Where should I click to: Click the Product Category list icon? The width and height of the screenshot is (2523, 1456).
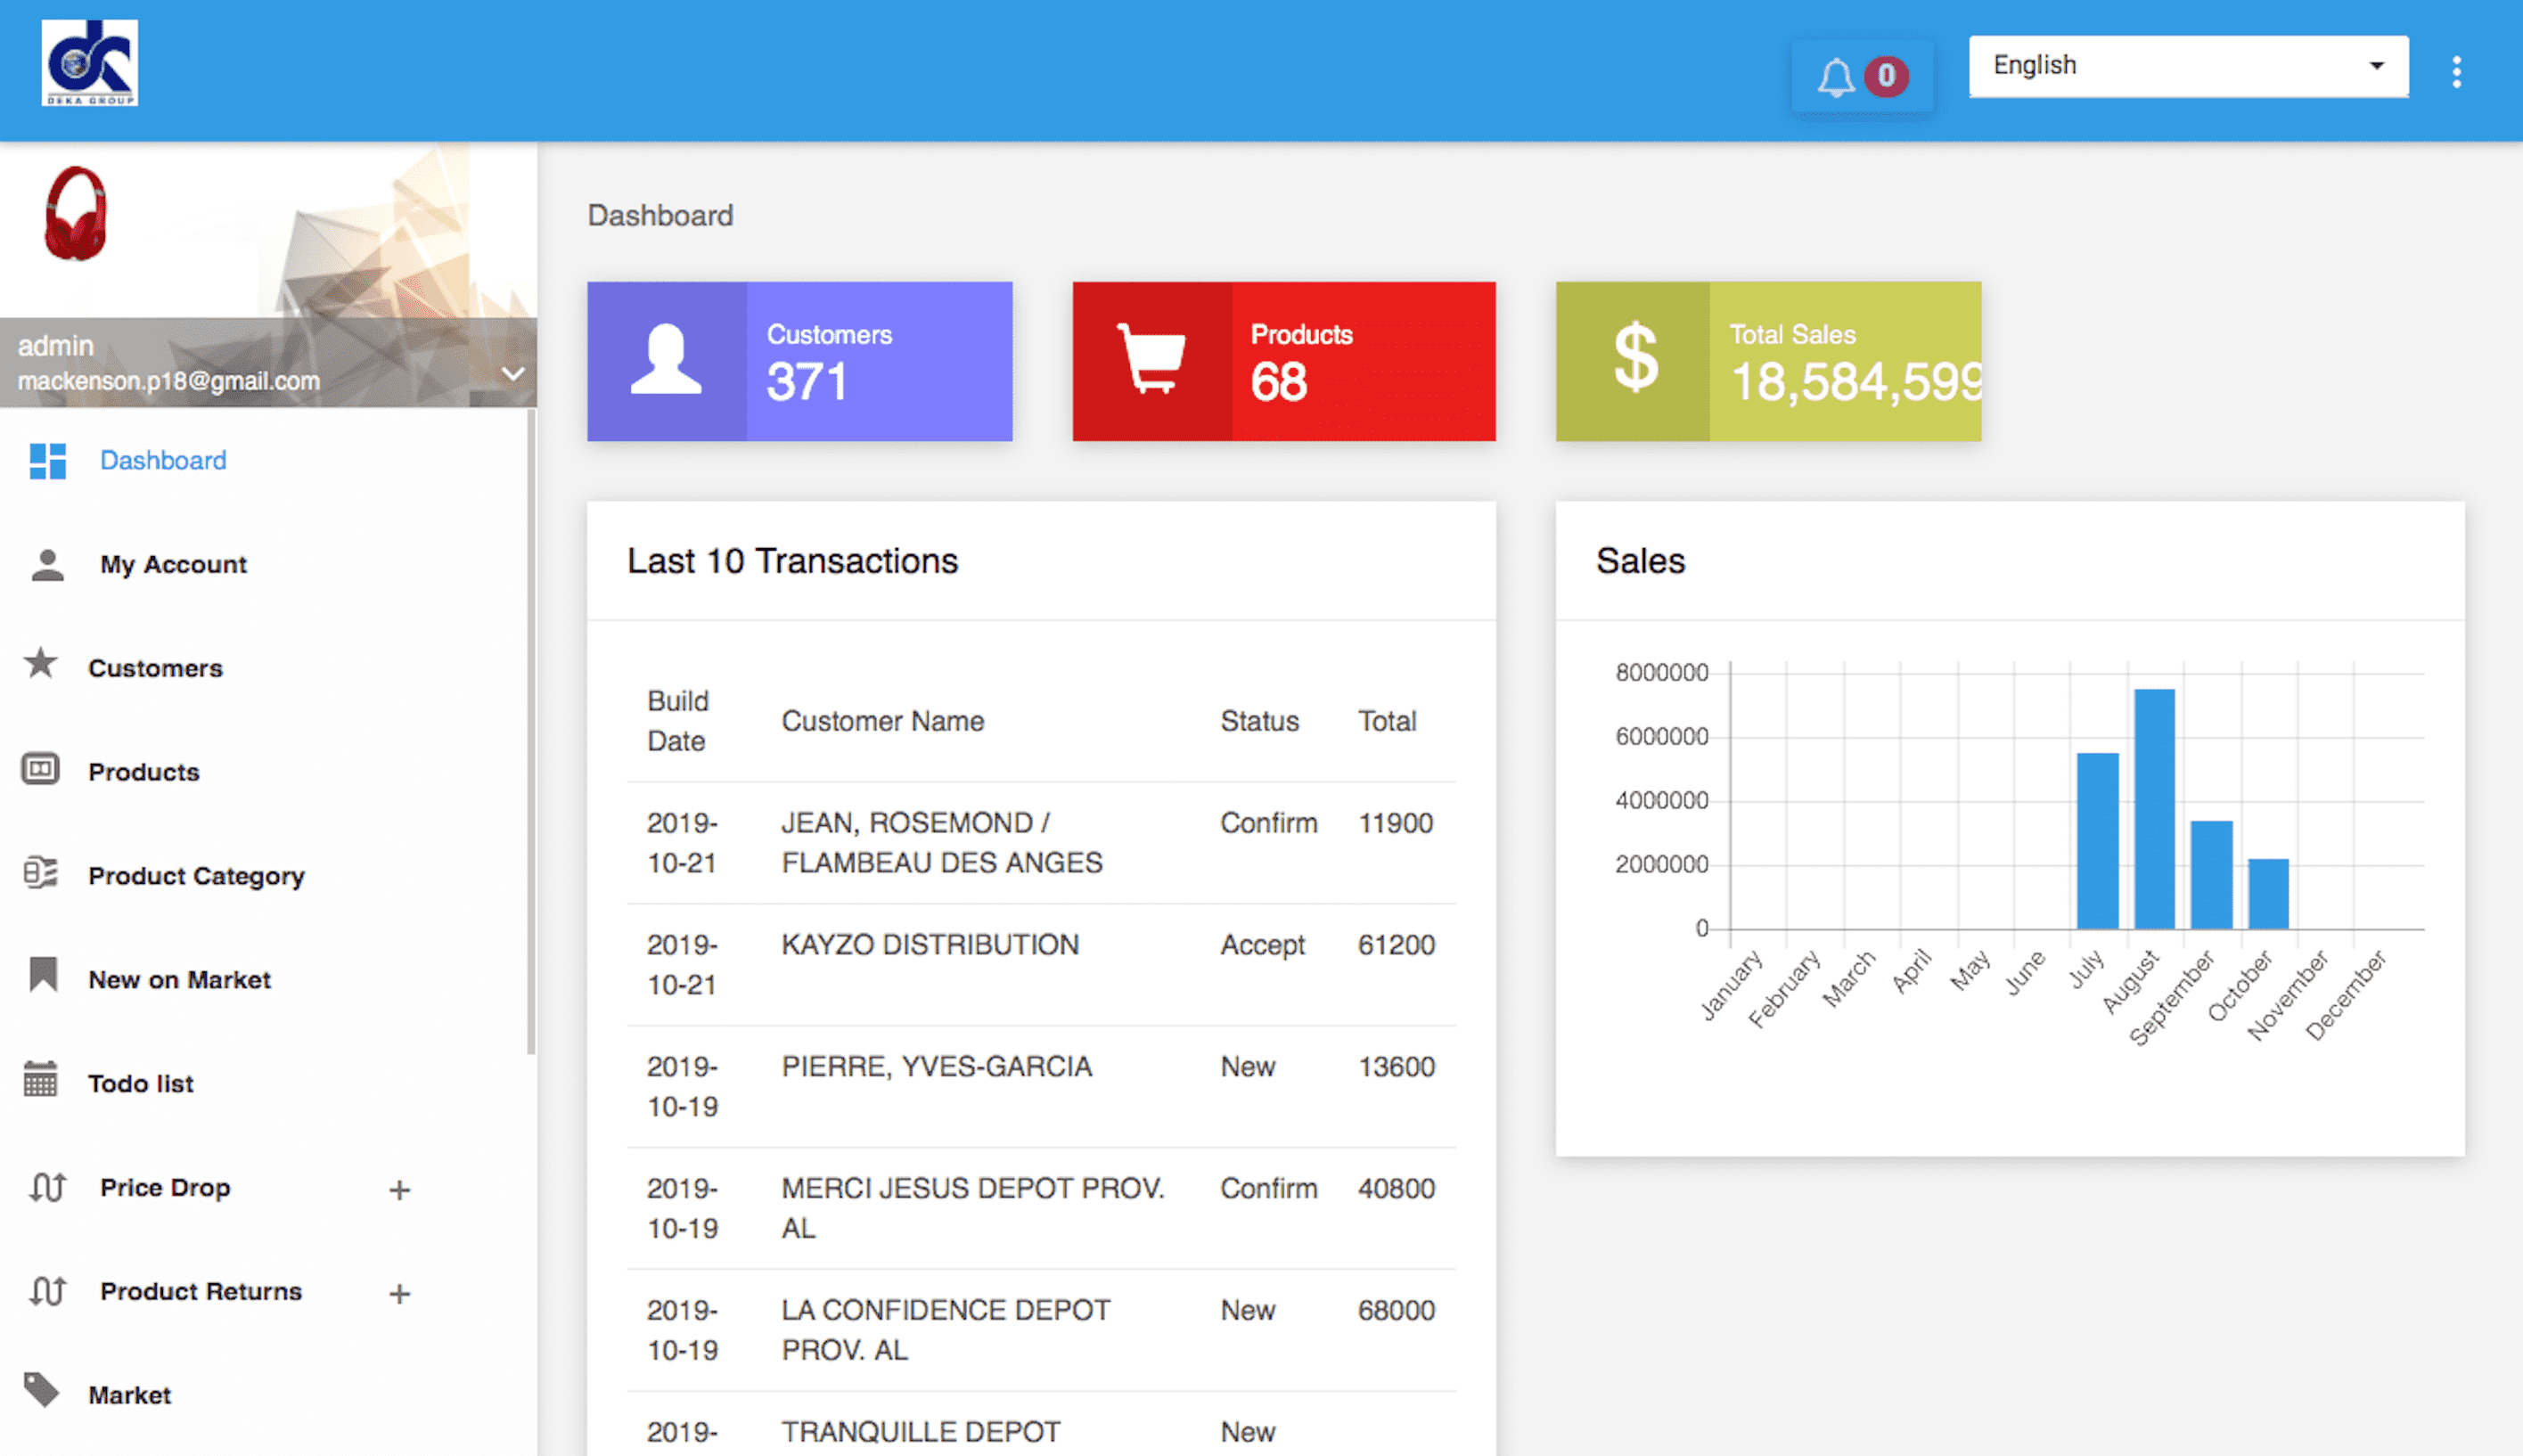[x=41, y=873]
